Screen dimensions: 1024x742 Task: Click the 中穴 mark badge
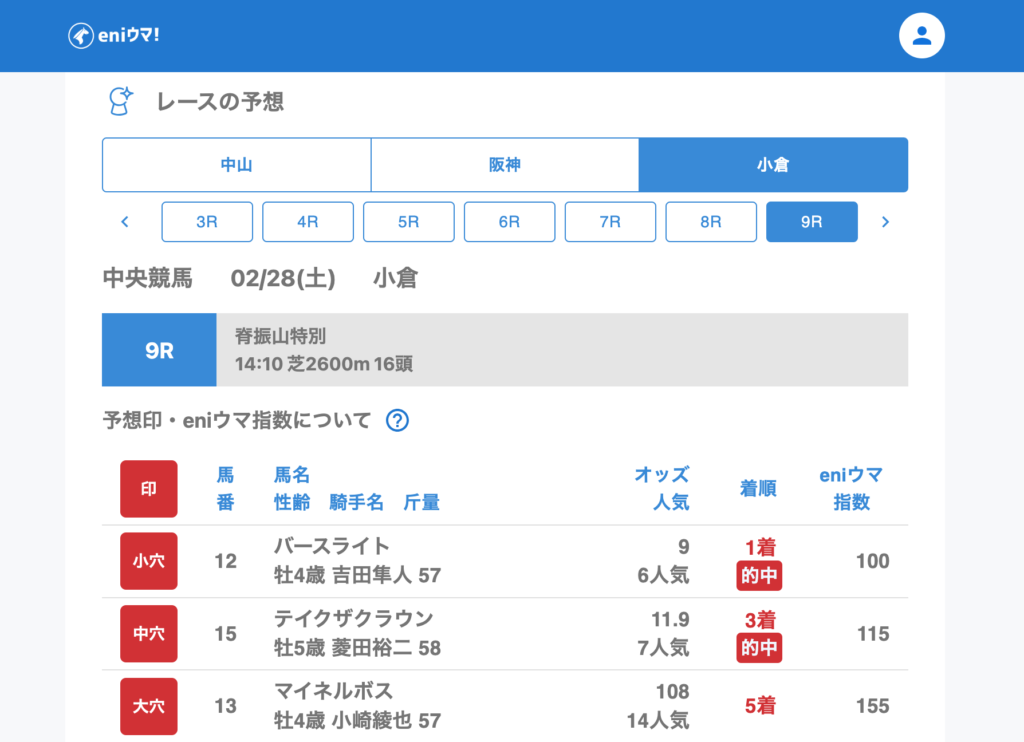pos(149,634)
